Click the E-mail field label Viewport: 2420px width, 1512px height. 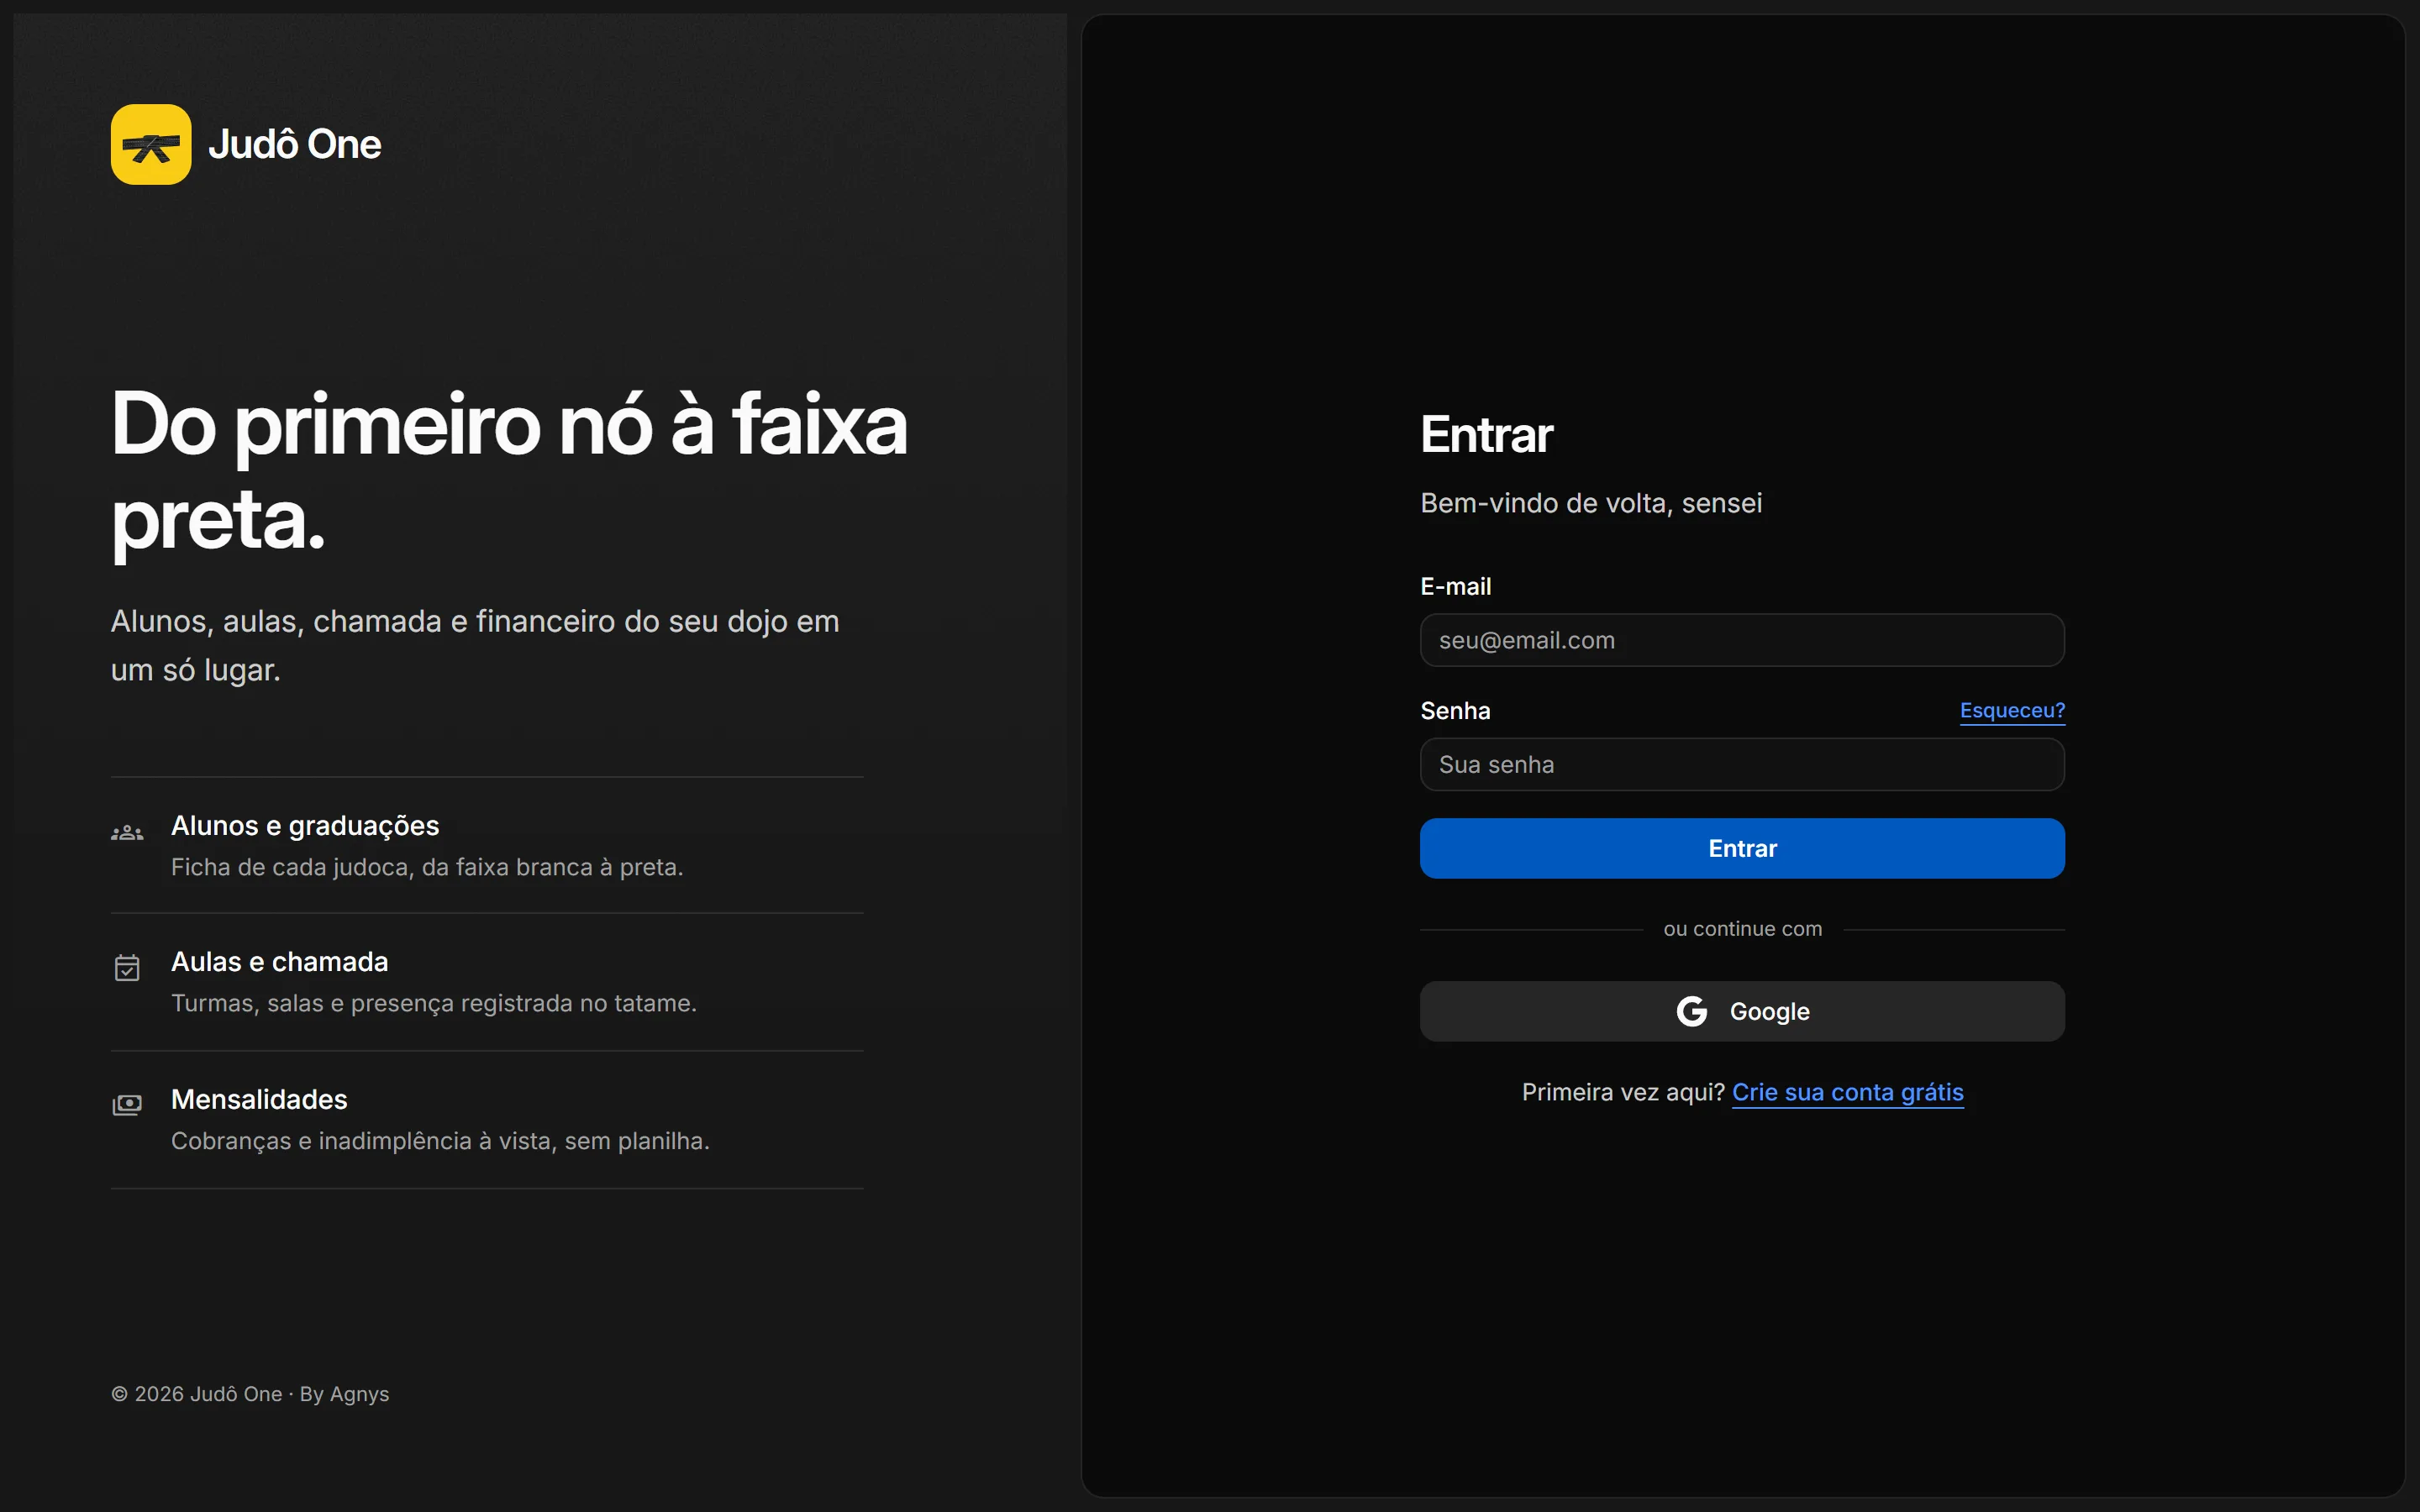pos(1455,586)
